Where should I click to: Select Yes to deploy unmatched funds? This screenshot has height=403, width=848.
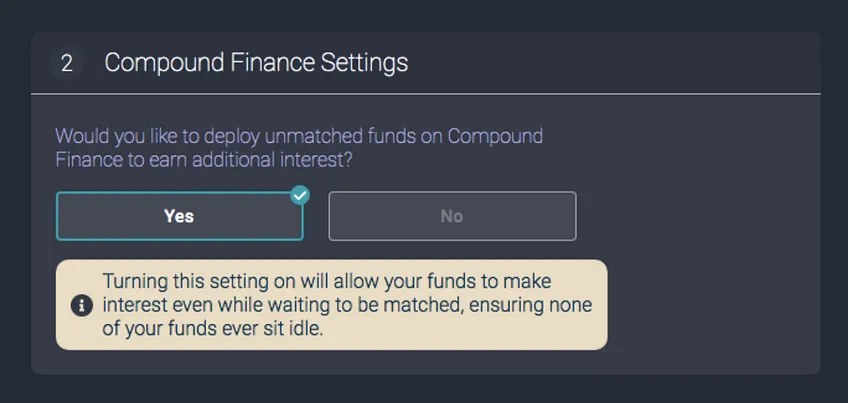coord(180,216)
